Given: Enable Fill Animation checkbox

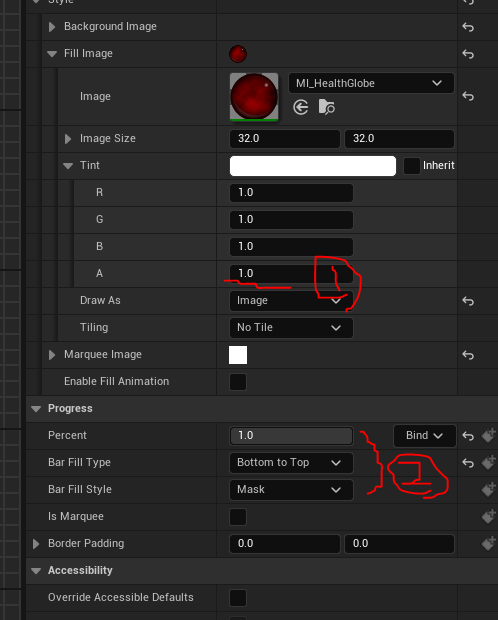Looking at the screenshot, I should tap(238, 382).
